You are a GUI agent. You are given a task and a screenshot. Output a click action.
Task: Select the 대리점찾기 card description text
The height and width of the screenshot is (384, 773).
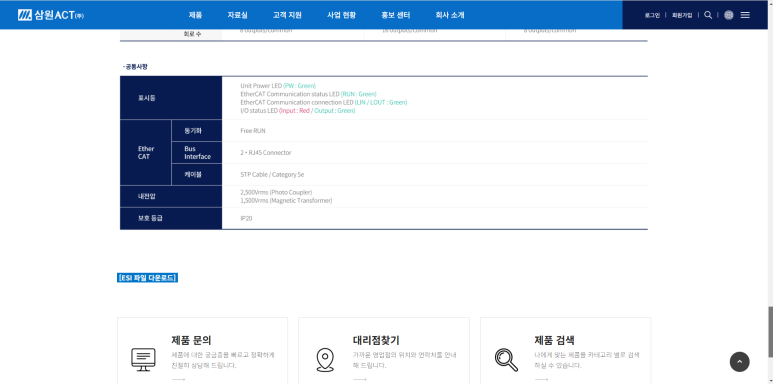pyautogui.click(x=405, y=360)
